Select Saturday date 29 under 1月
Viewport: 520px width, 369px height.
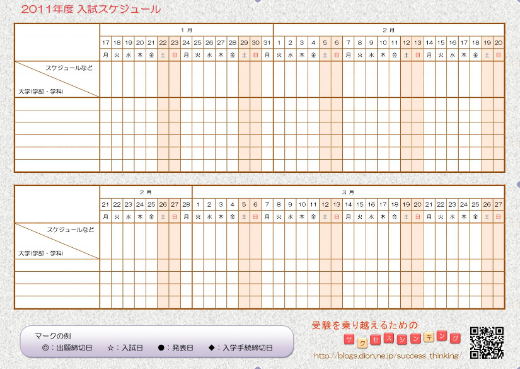(x=244, y=42)
